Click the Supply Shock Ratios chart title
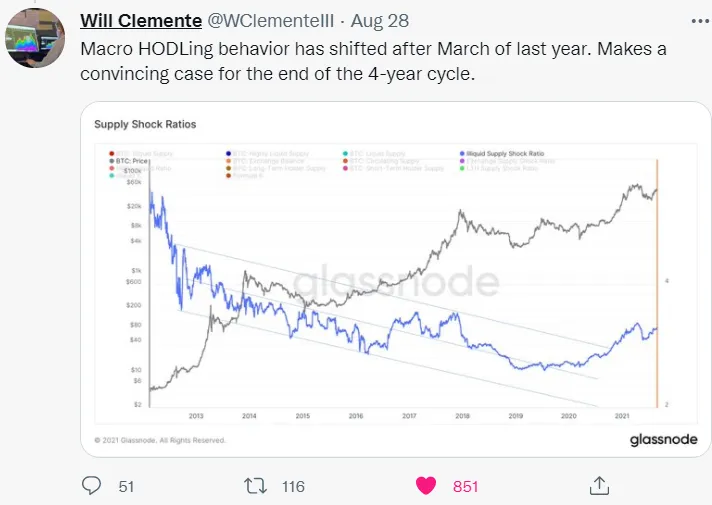 pos(145,124)
